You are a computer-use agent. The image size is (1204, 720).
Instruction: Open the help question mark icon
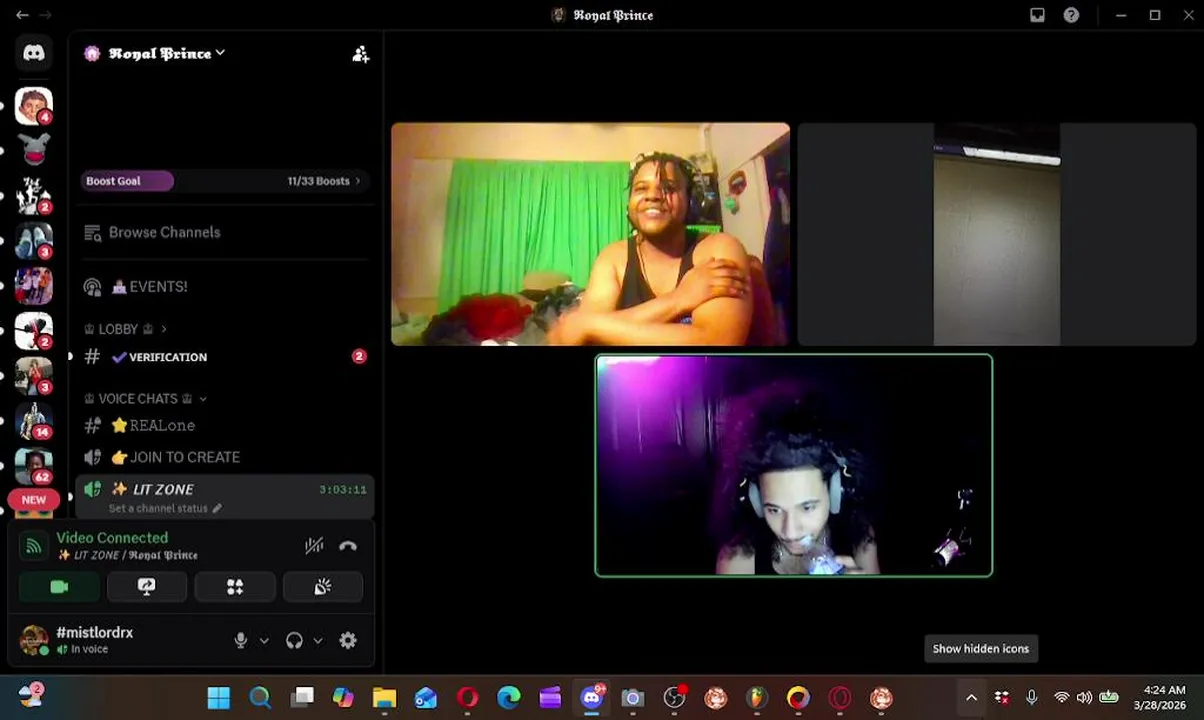pyautogui.click(x=1071, y=15)
